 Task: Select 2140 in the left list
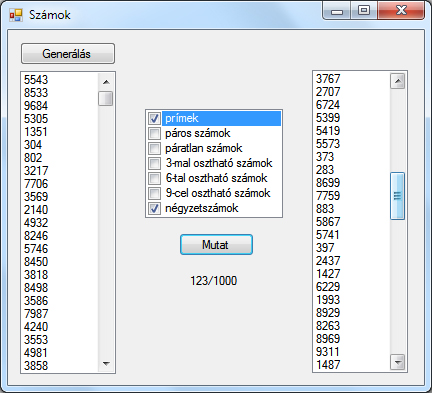[59, 210]
